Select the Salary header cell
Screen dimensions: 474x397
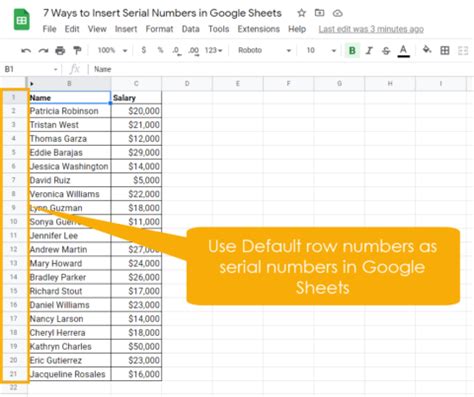136,98
